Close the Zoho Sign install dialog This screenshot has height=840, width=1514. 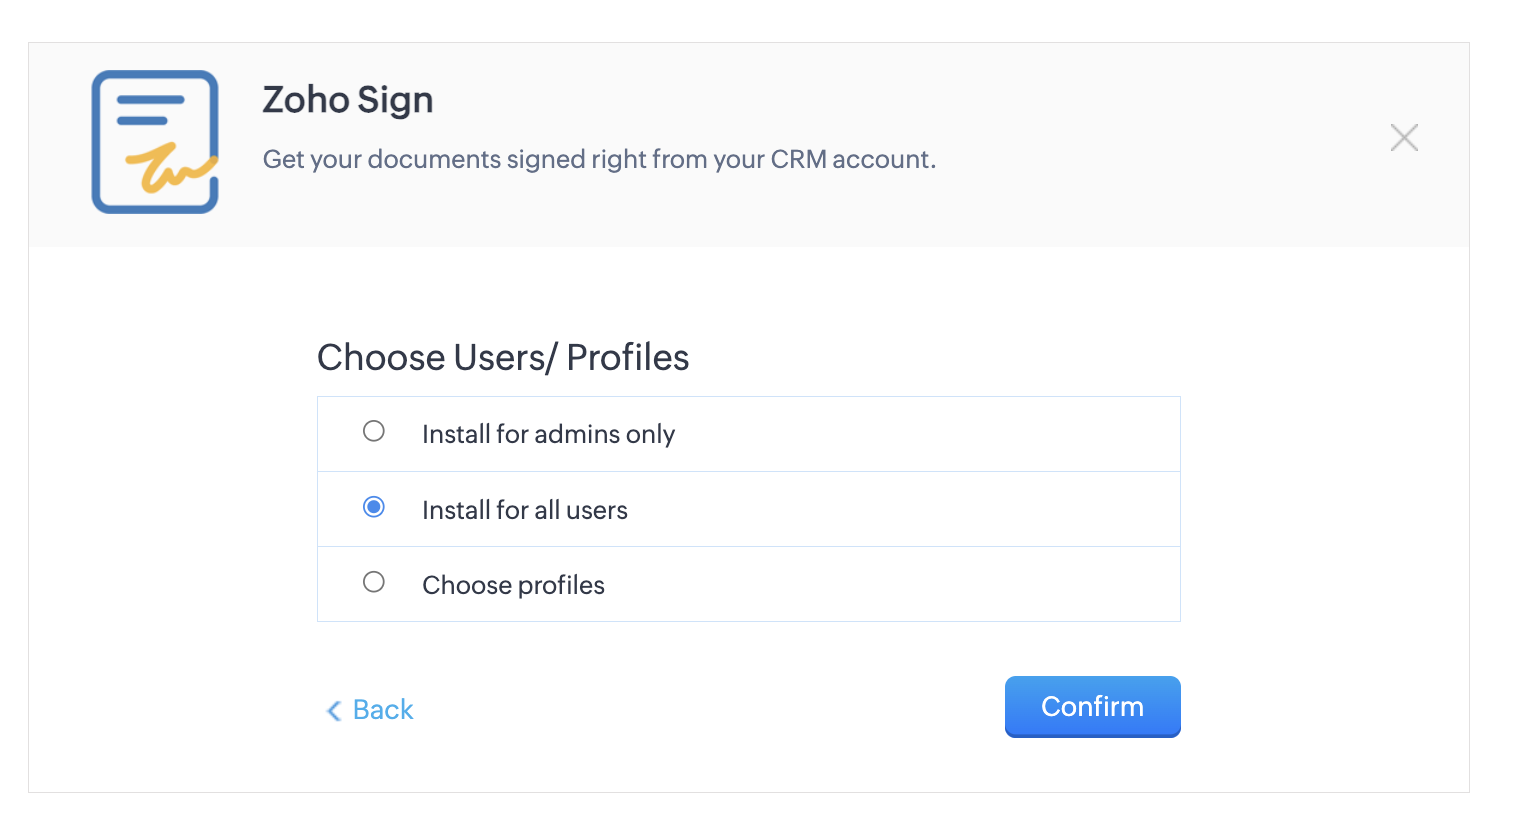tap(1404, 138)
